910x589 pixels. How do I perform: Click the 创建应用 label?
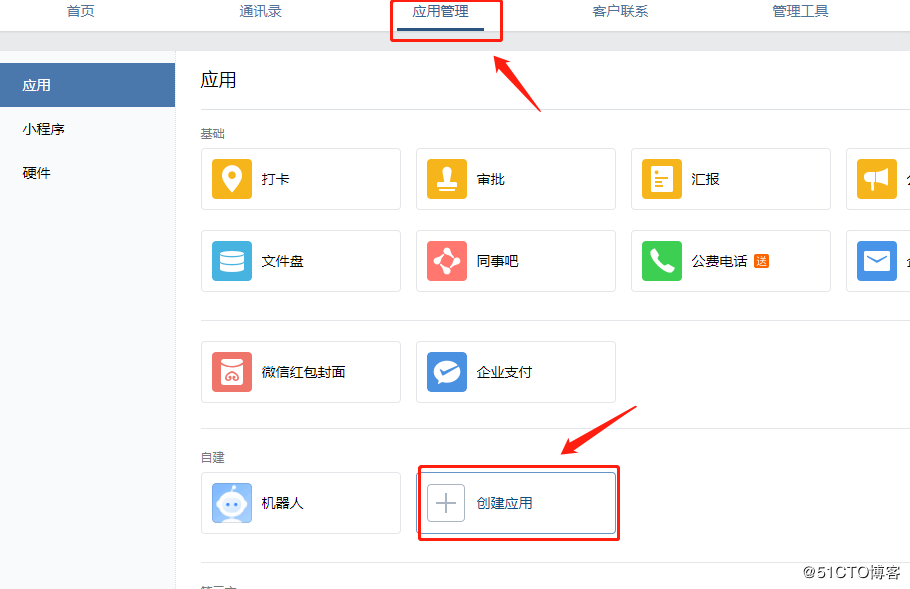[x=504, y=504]
